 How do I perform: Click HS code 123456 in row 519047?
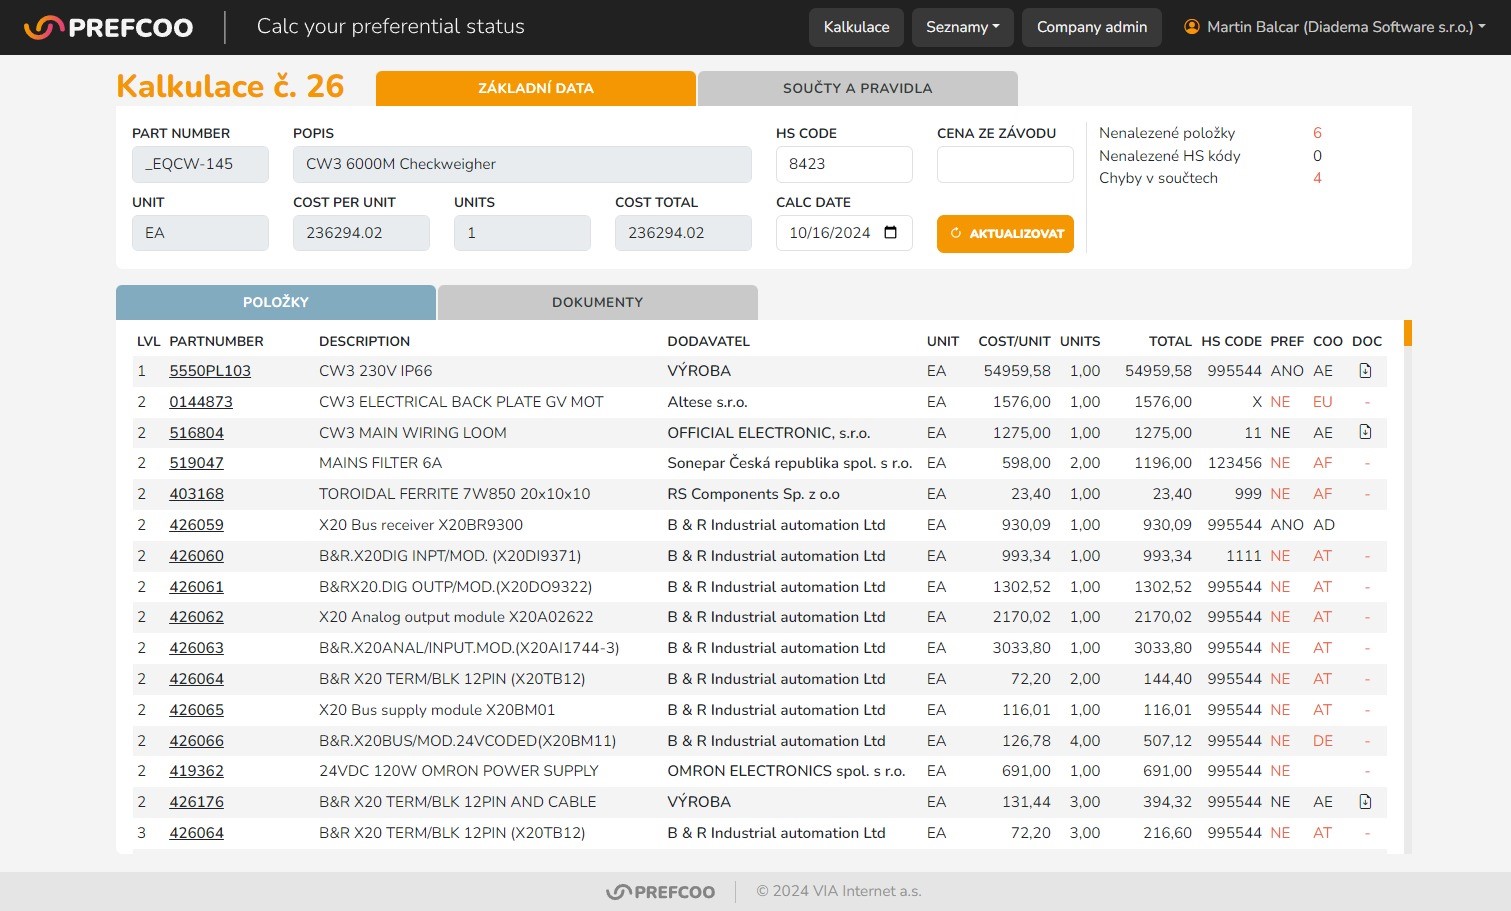pos(1234,463)
